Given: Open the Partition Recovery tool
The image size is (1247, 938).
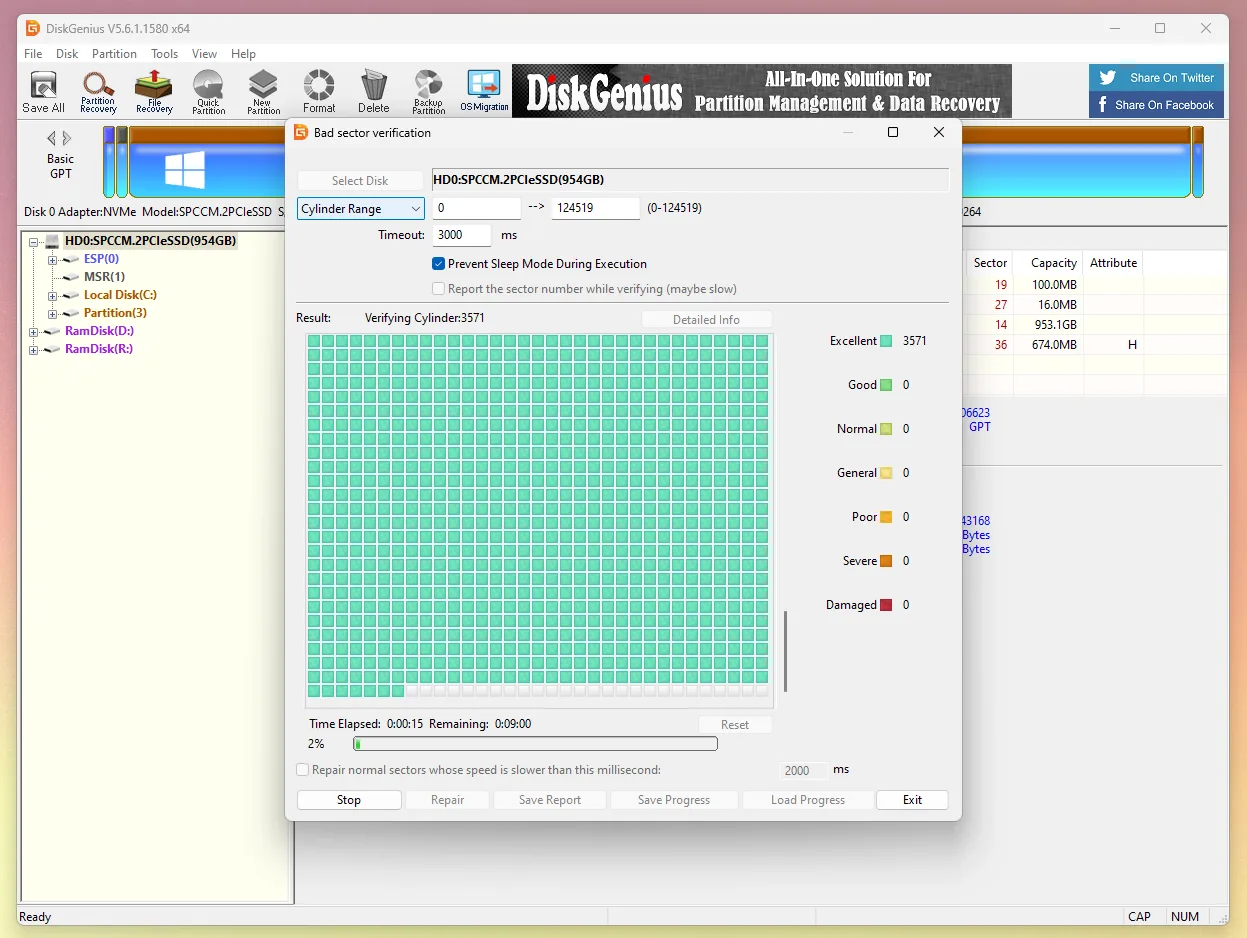Looking at the screenshot, I should coord(97,91).
